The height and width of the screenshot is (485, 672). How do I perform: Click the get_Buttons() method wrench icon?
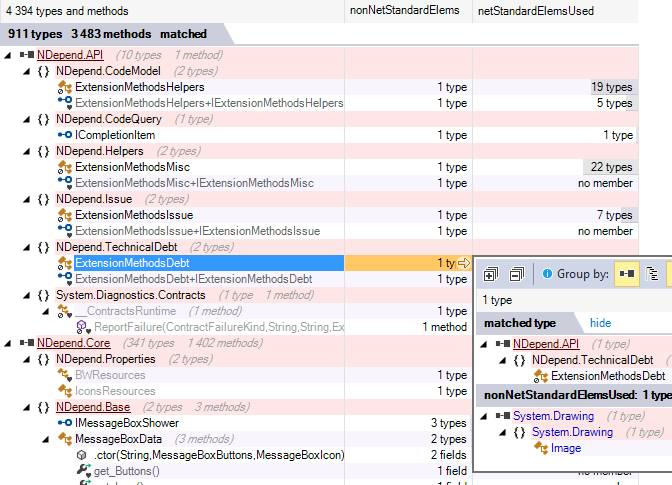click(83, 471)
